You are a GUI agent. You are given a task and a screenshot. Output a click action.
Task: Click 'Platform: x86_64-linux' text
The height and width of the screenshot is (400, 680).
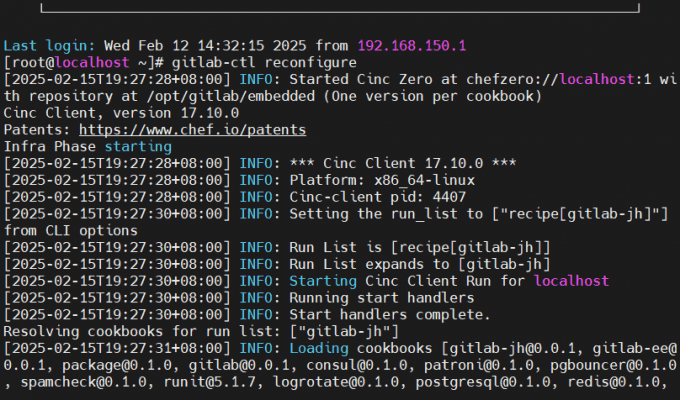382,180
